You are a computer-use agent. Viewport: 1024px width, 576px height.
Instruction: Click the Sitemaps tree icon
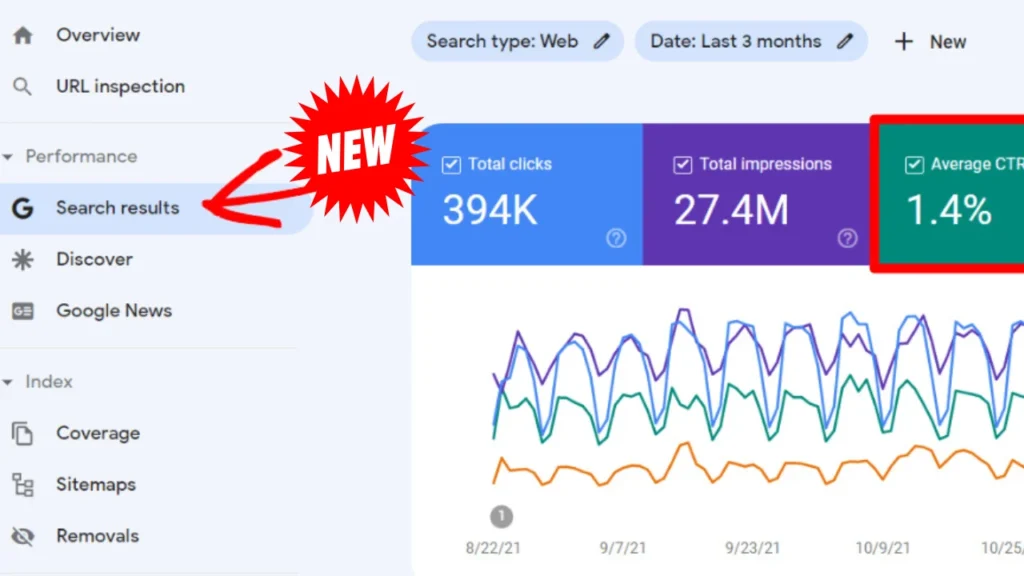pyautogui.click(x=23, y=485)
